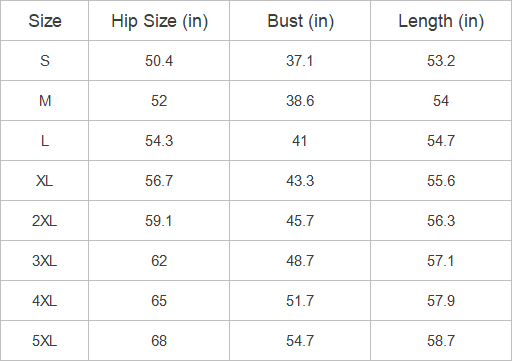Select the 5XL size cell
512x361 pixels.
[x=45, y=341]
